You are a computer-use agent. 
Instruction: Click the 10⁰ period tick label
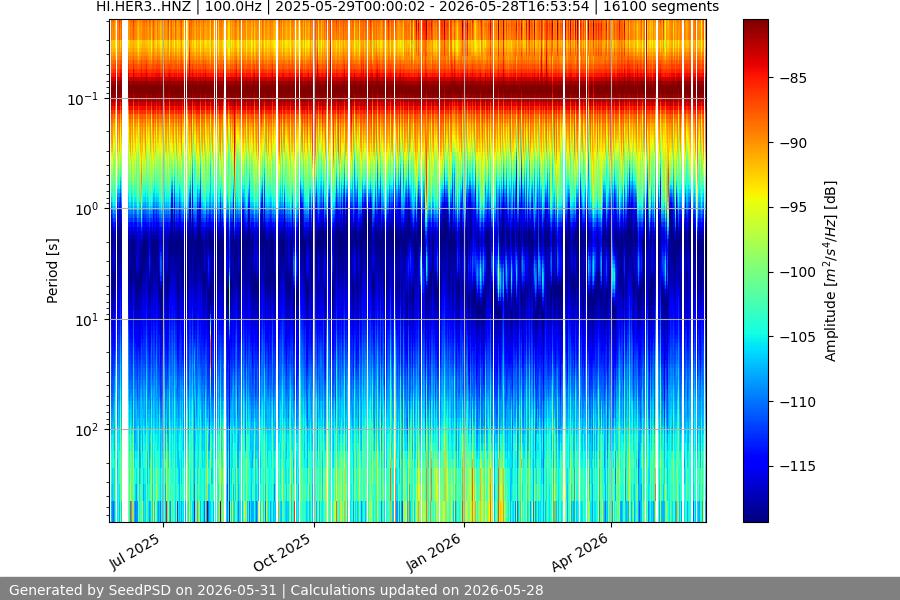pos(86,209)
